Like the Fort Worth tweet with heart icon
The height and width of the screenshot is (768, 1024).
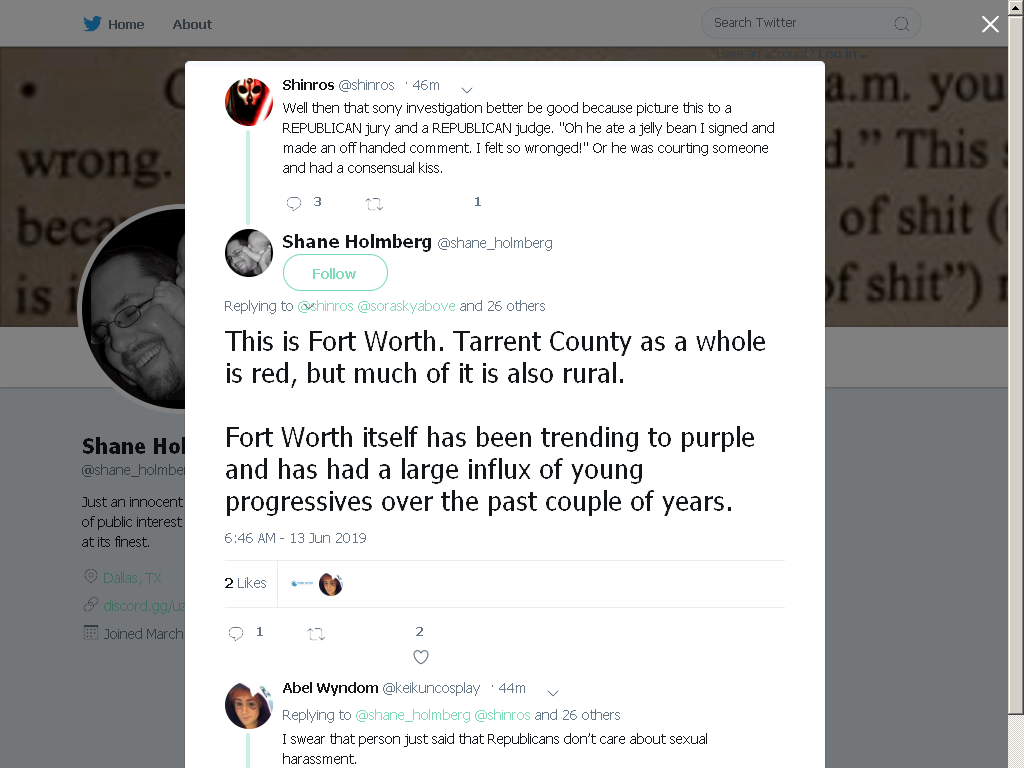coord(421,657)
